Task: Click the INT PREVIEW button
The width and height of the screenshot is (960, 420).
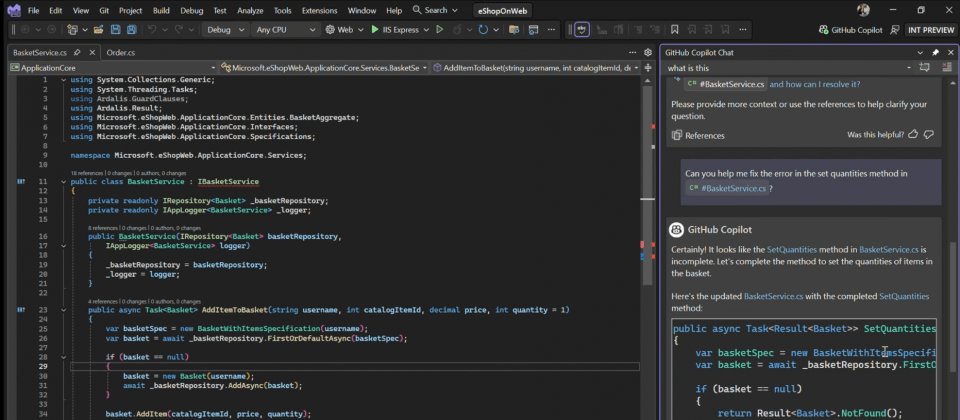Action: [x=929, y=29]
